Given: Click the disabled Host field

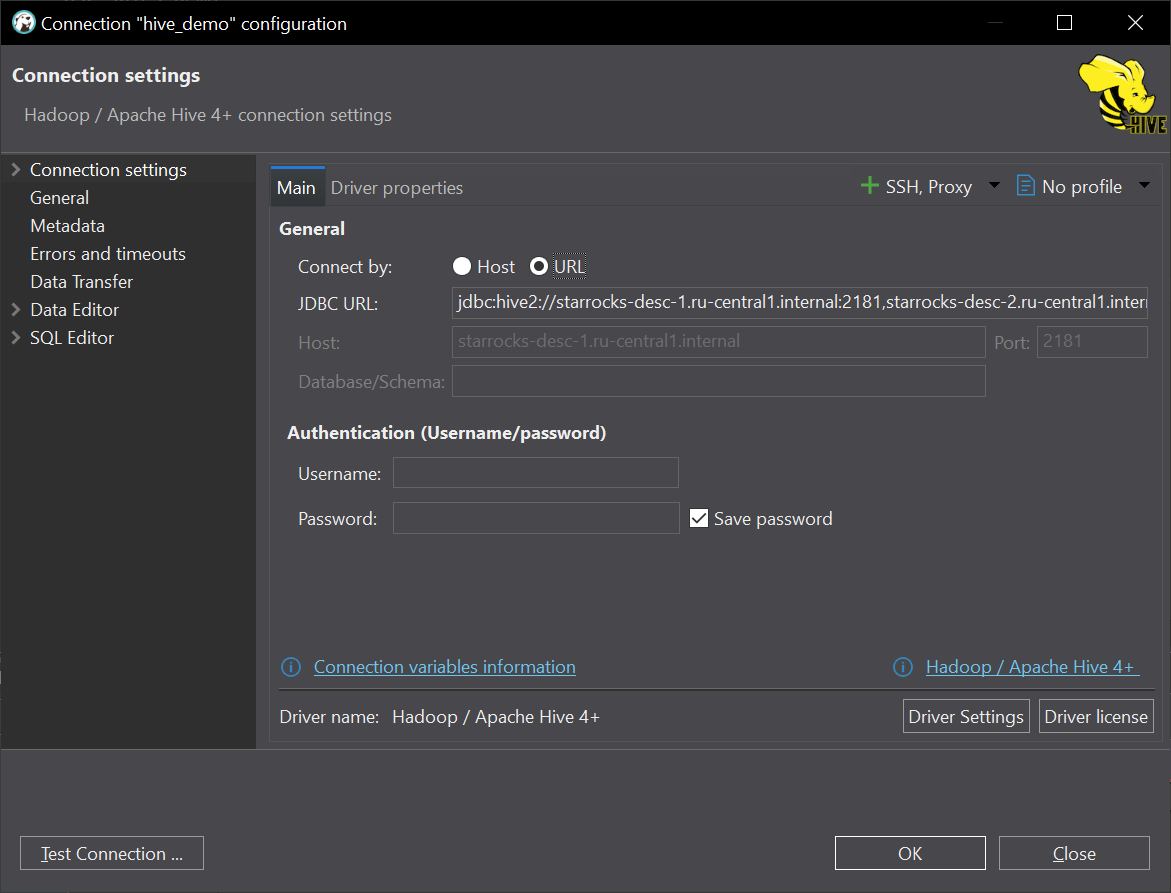Looking at the screenshot, I should (x=718, y=341).
